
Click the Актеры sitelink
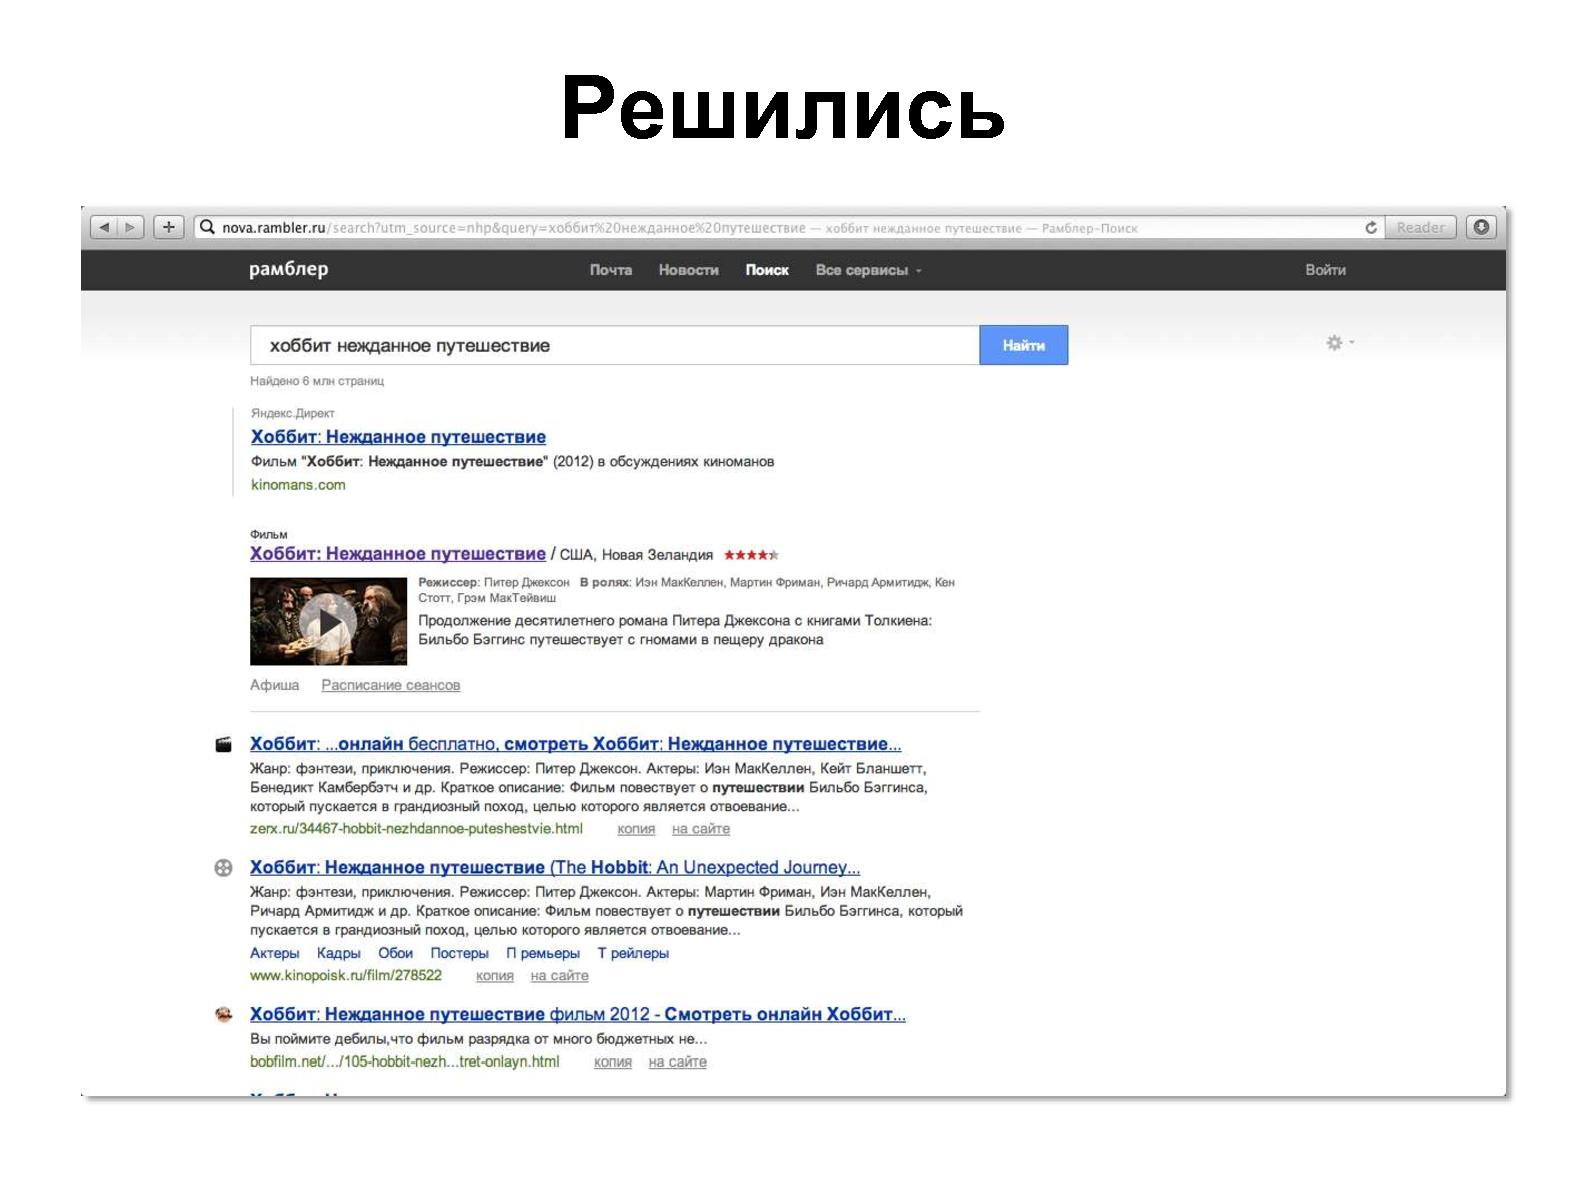(x=274, y=953)
